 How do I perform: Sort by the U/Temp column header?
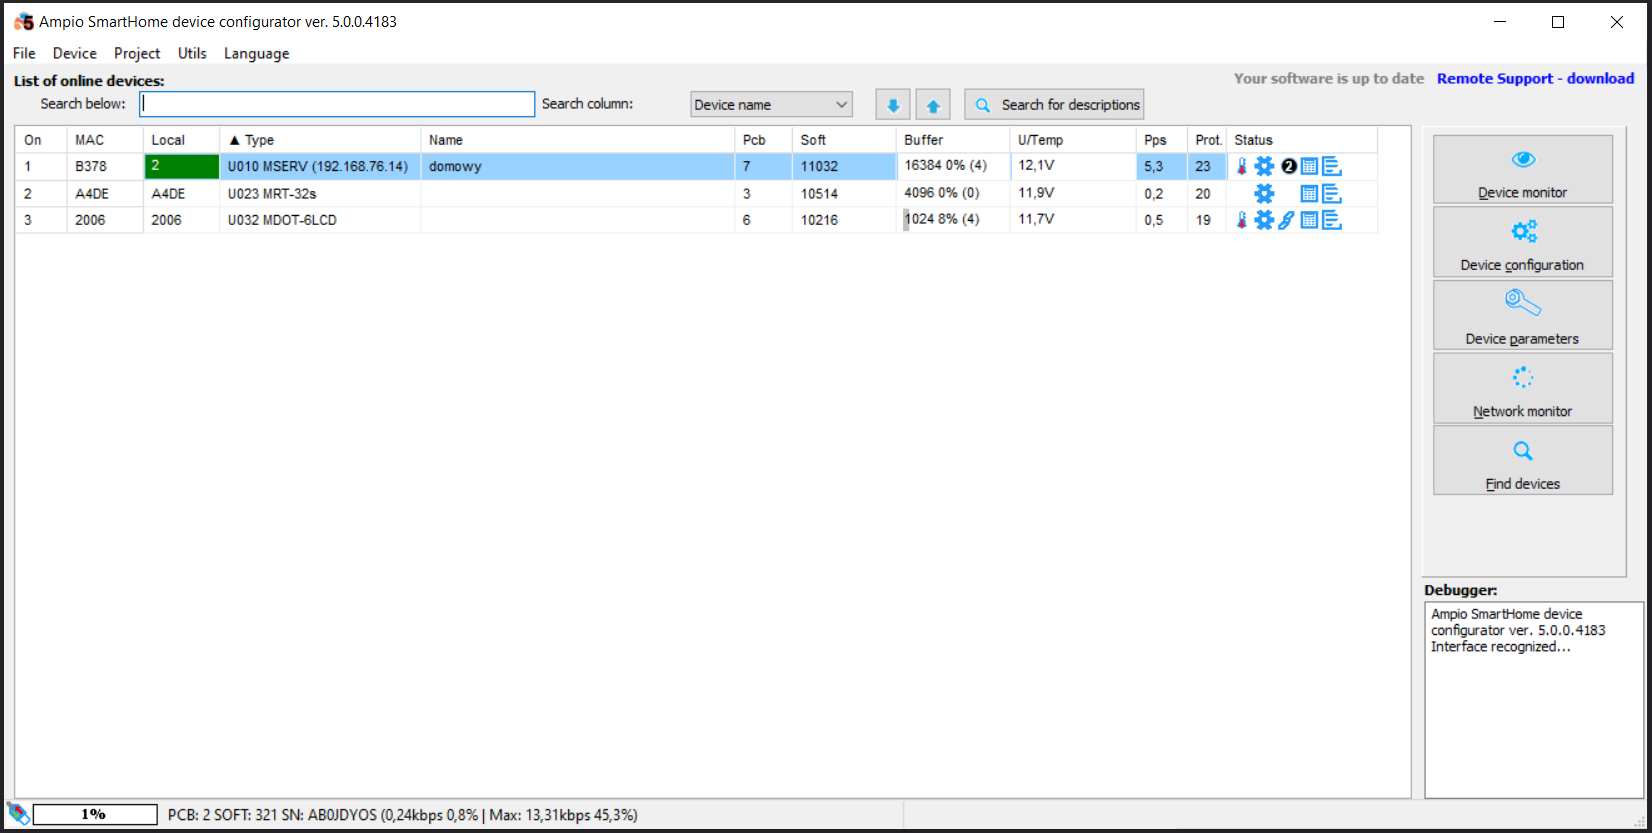[1073, 140]
